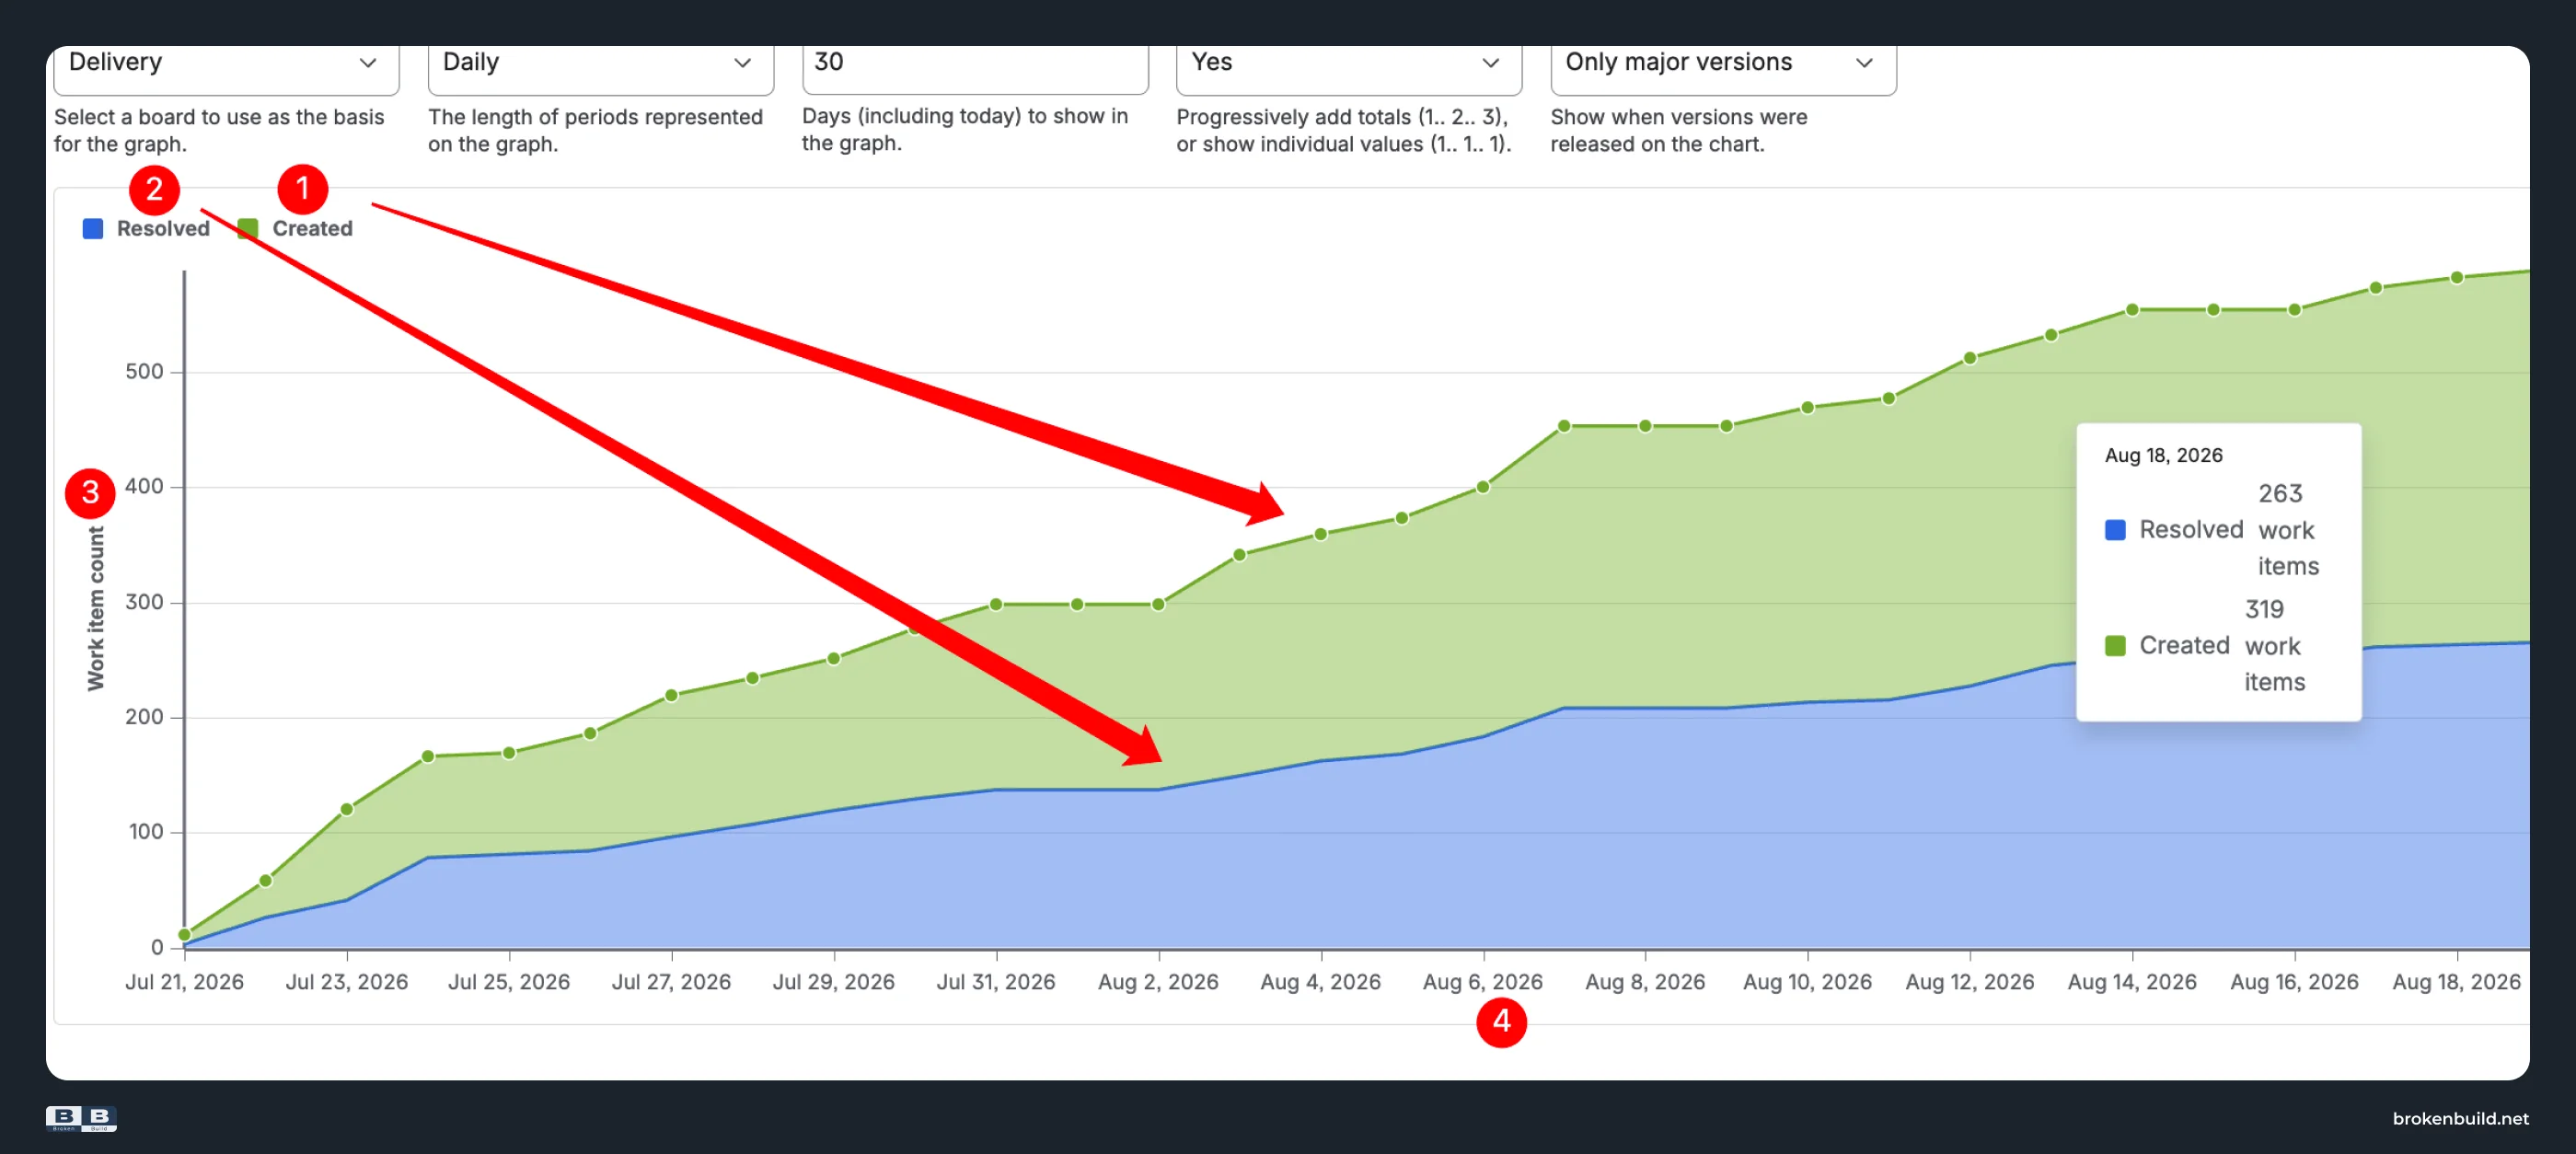Image resolution: width=2576 pixels, height=1154 pixels.
Task: Click the '263 work items' tooltip value
Action: (2288, 530)
